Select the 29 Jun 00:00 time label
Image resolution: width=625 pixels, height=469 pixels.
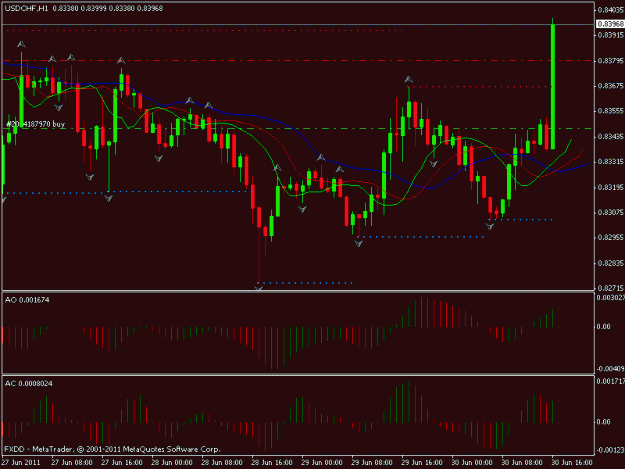click(x=322, y=462)
